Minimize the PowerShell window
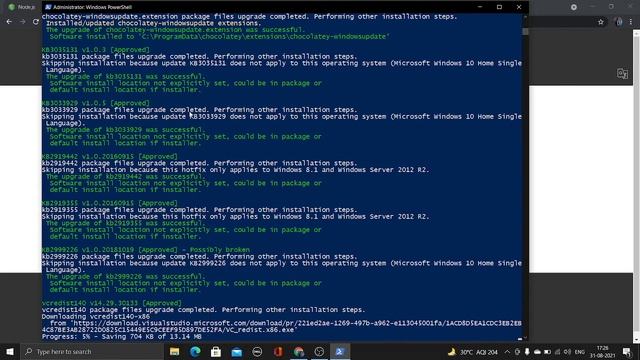 pyautogui.click(x=480, y=7)
